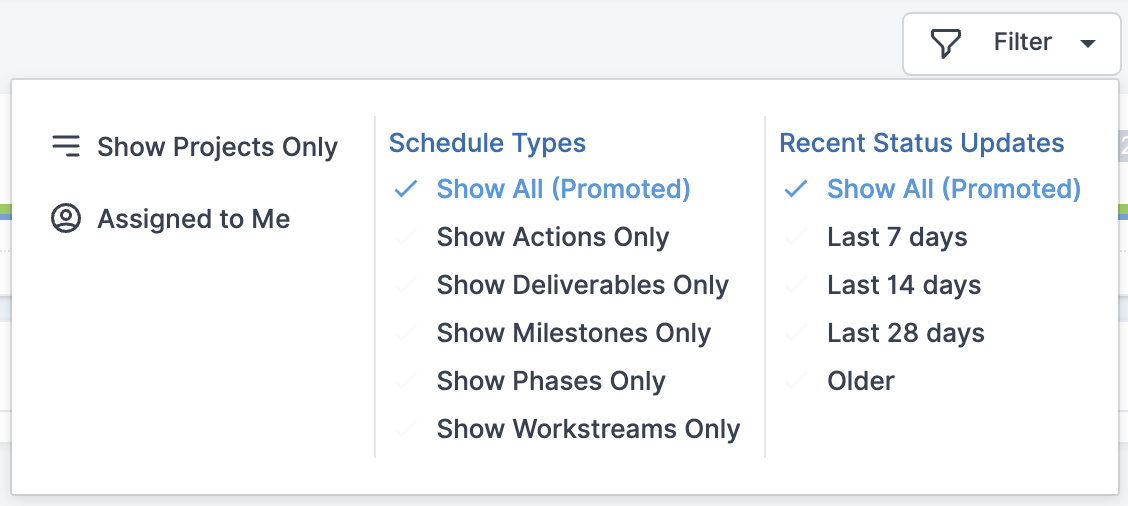The width and height of the screenshot is (1128, 506).
Task: Click the funnel icon beside Filter
Action: coord(945,43)
